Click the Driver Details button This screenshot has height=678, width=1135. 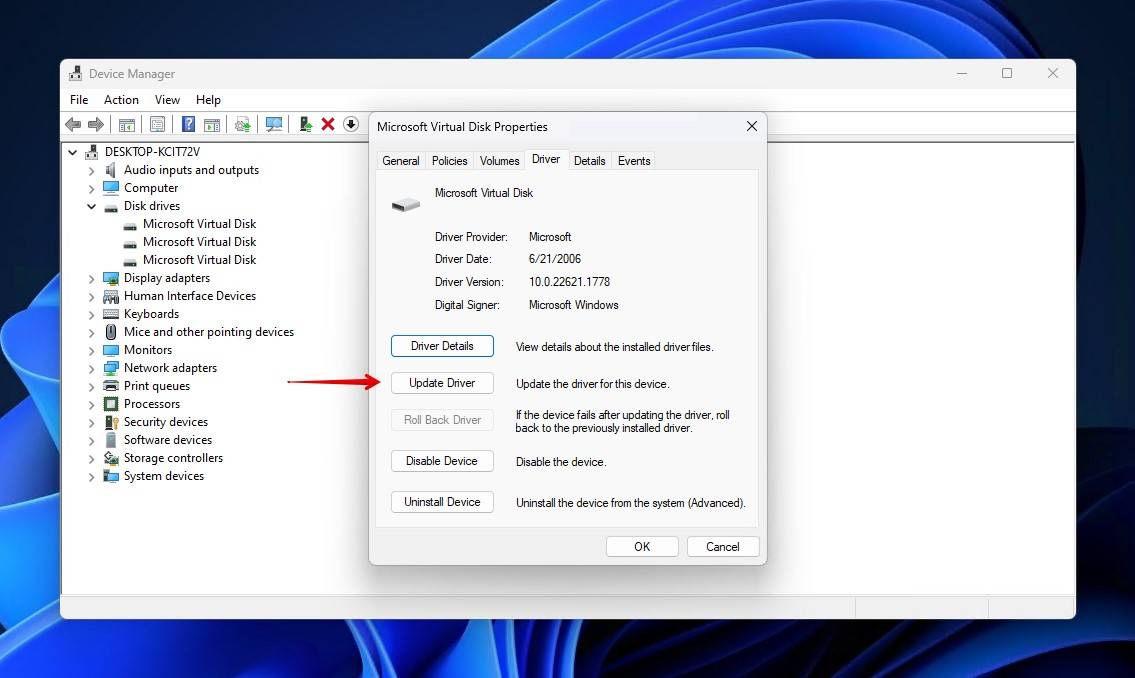click(x=442, y=346)
